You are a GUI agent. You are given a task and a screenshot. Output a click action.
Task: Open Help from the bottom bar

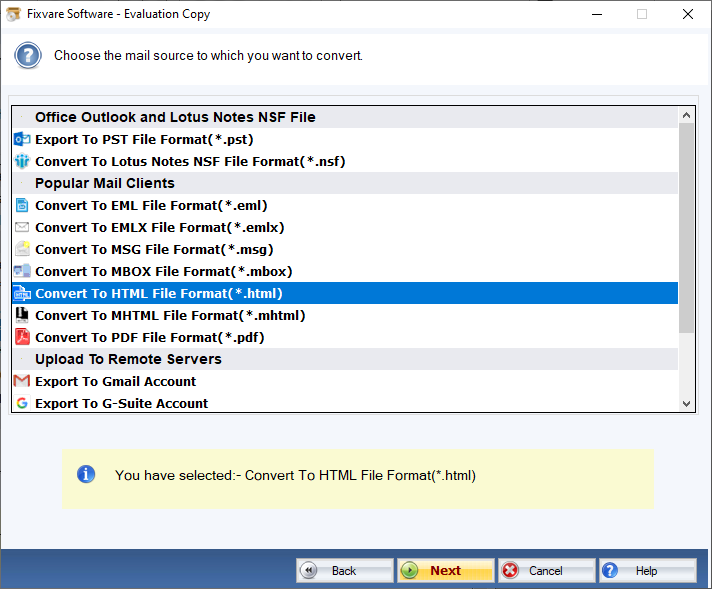pyautogui.click(x=648, y=570)
